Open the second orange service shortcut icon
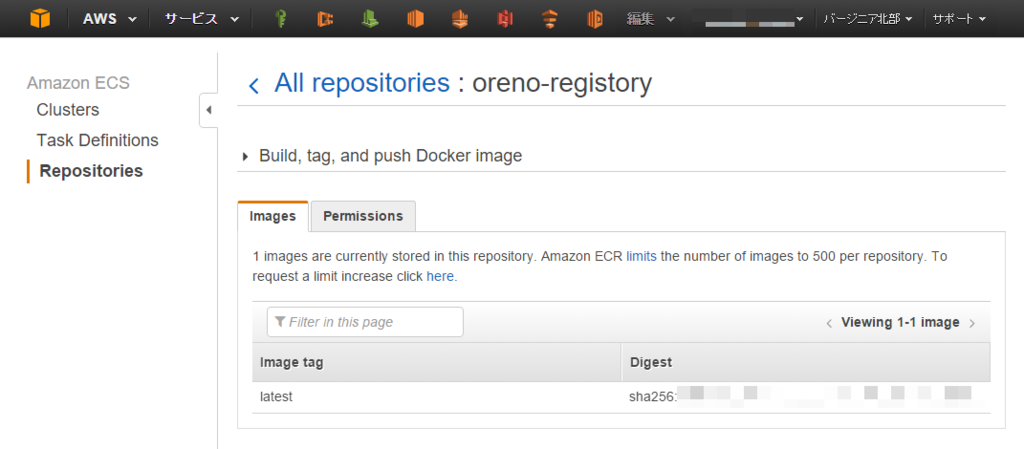Viewport: 1024px width, 449px height. (325, 20)
